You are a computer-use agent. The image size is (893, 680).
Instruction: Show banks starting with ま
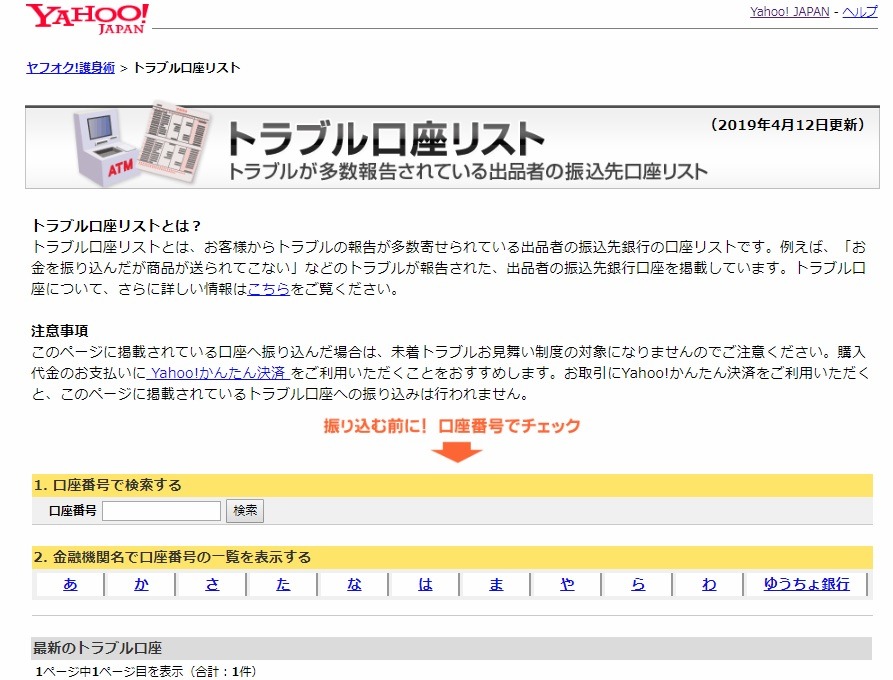[x=496, y=584]
